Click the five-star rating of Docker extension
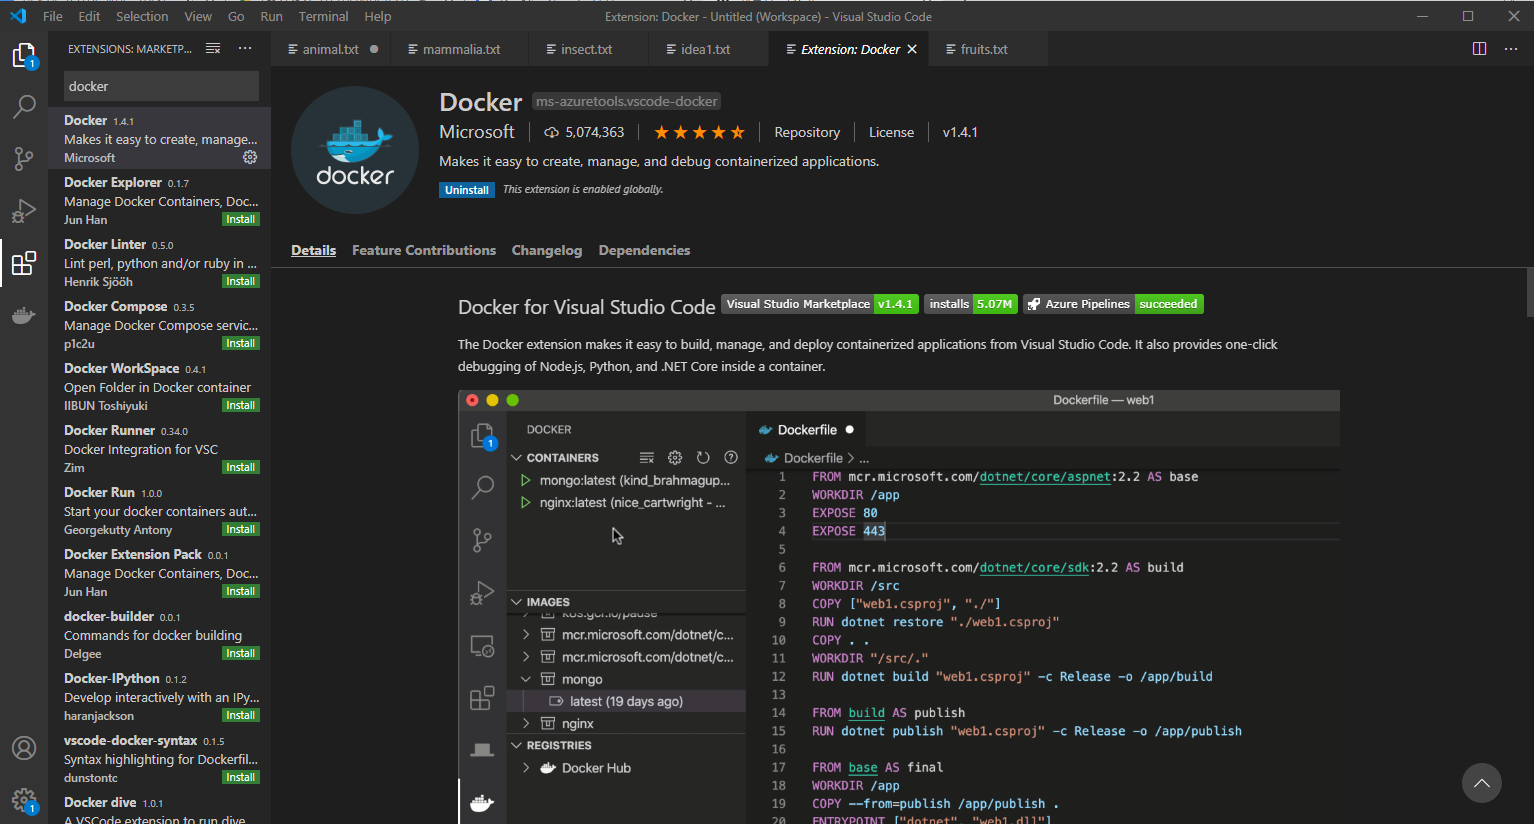Screen dimensions: 1534x824 [699, 132]
